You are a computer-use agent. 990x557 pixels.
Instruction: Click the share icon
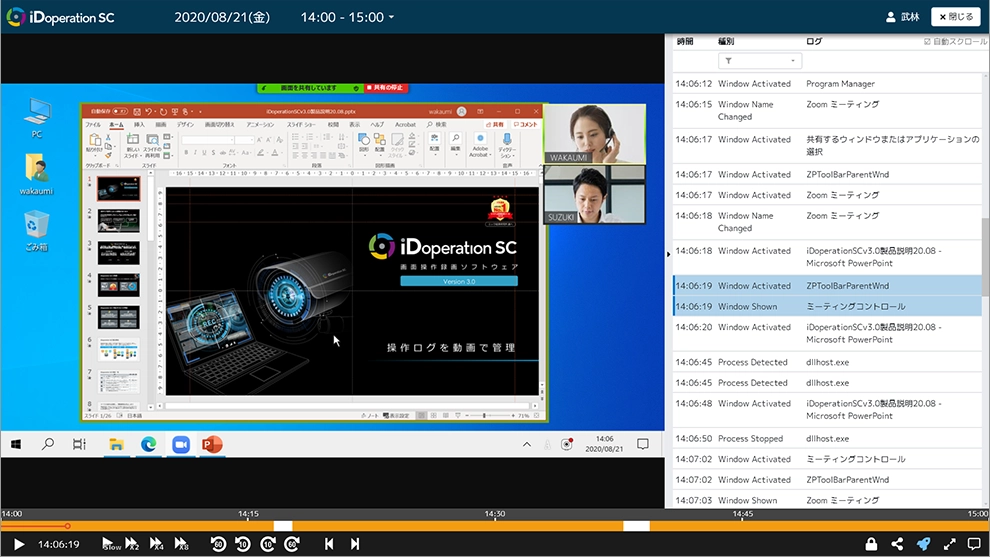coord(897,544)
